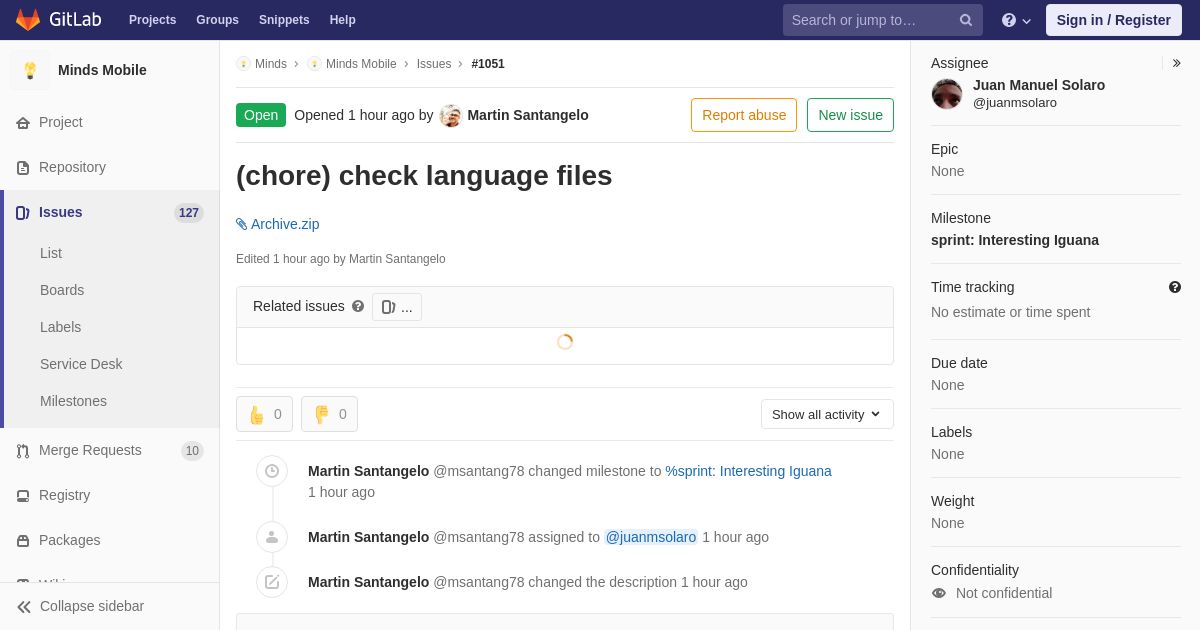Open the Help question mark menu

coord(1016,20)
